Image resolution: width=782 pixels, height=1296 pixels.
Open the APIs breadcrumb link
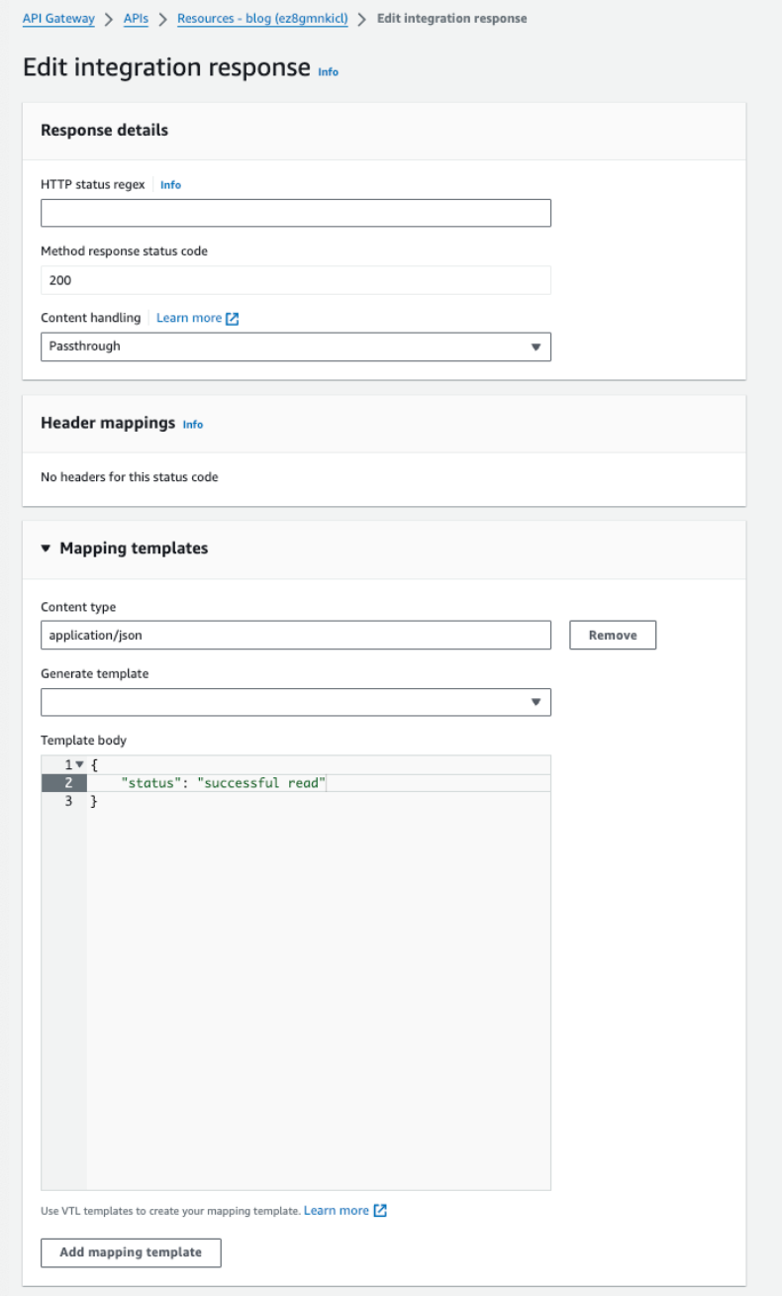click(135, 17)
